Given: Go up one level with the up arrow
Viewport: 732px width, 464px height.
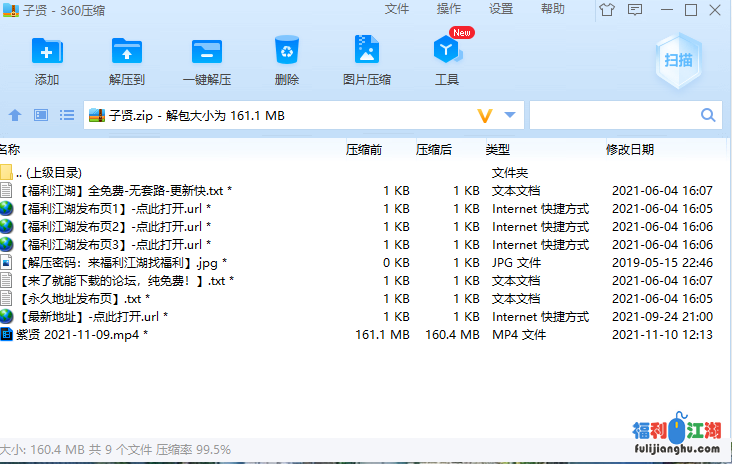Looking at the screenshot, I should (x=15, y=116).
